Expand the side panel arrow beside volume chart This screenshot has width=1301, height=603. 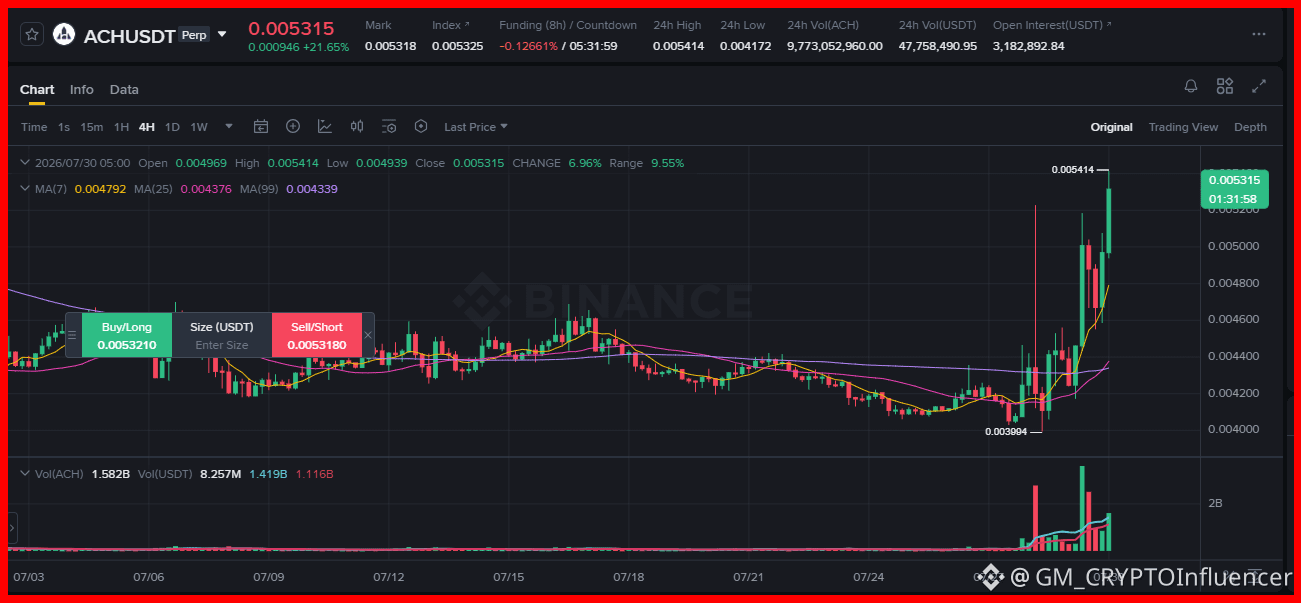tap(13, 528)
